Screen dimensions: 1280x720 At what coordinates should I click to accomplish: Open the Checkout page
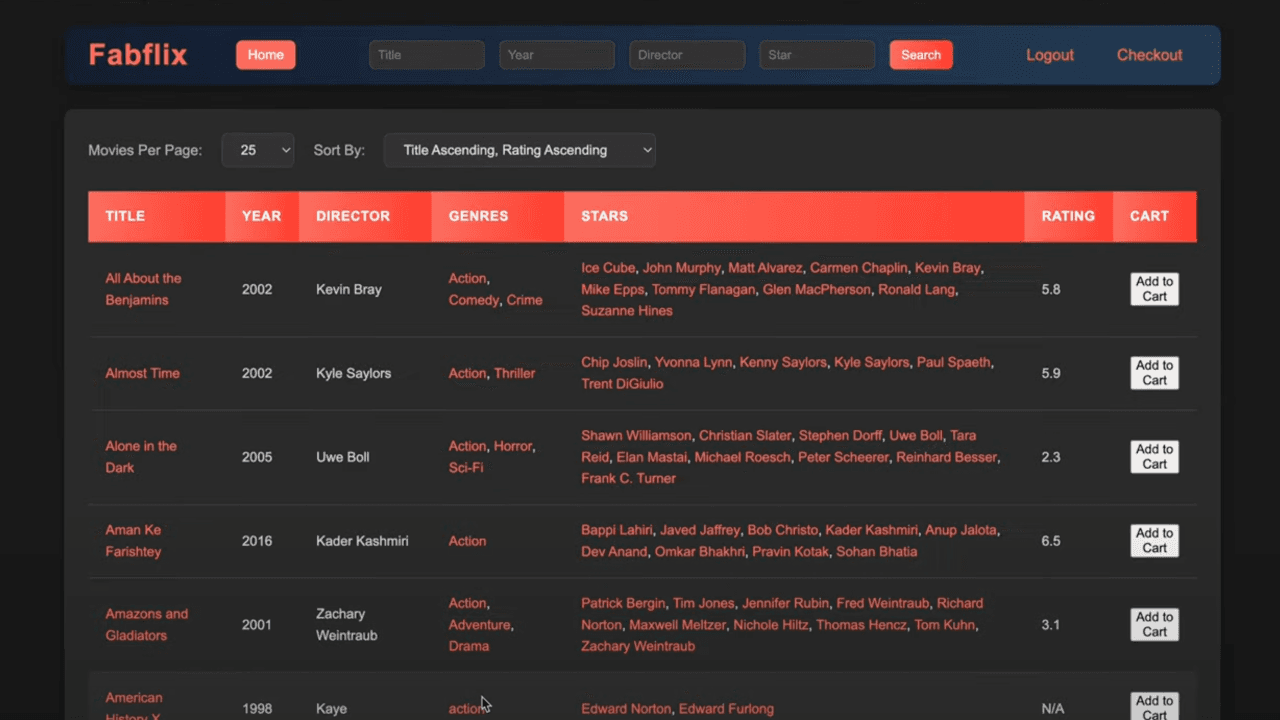click(1148, 55)
